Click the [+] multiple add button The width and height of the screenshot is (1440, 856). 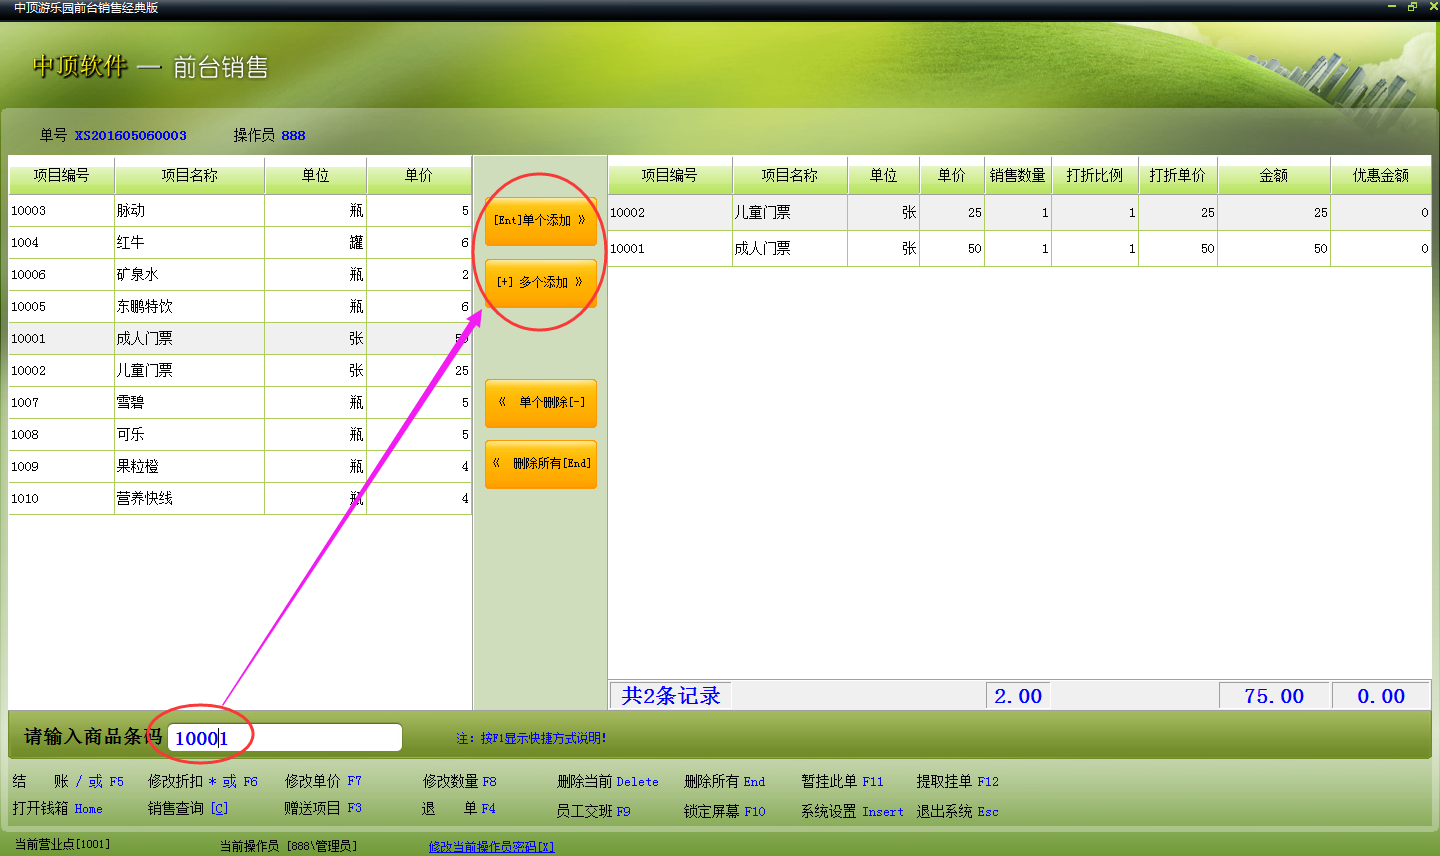(541, 282)
